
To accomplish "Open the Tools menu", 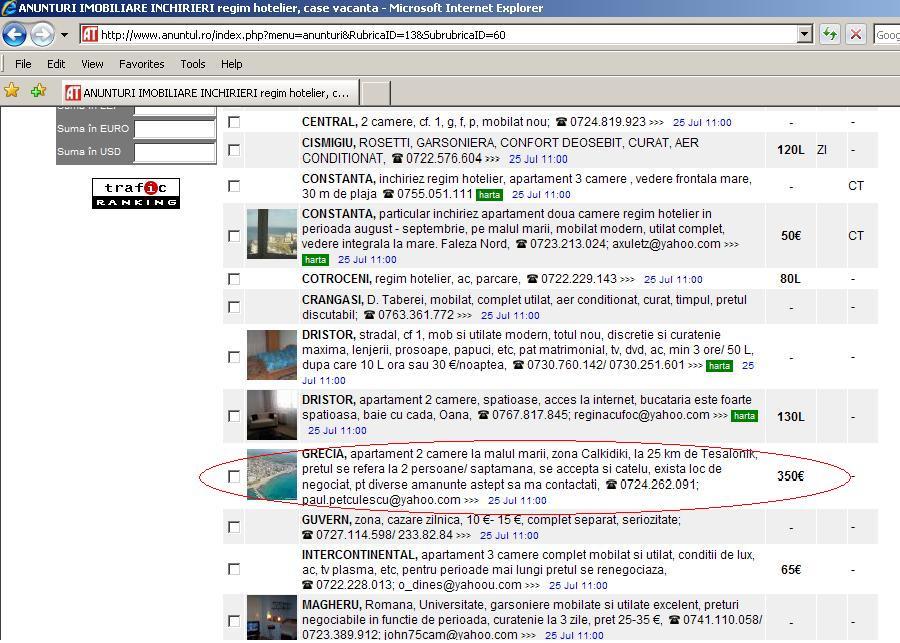I will click(x=192, y=64).
